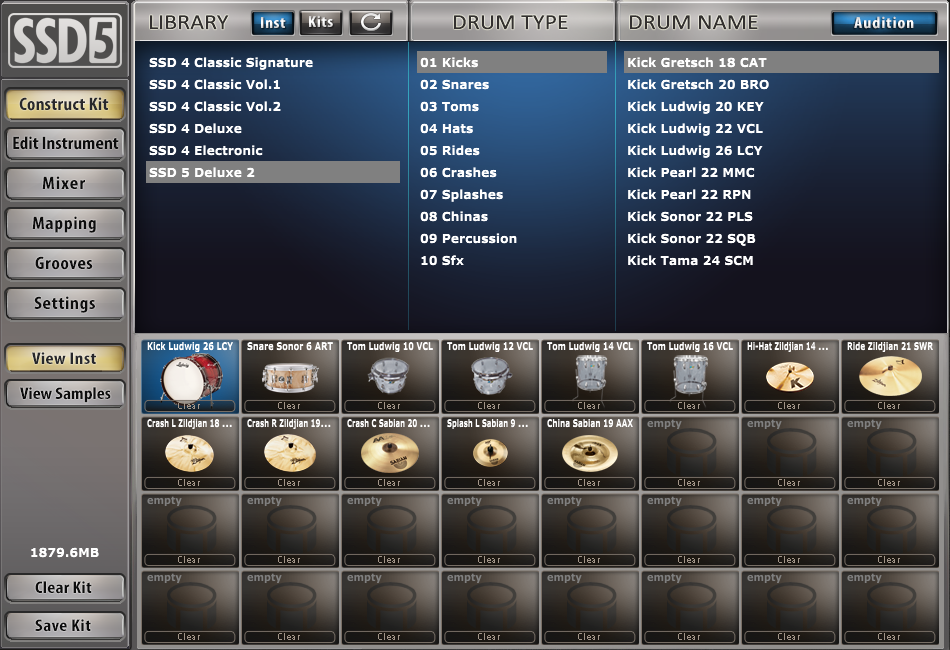Screen dimensions: 950x650
Task: Click the Clear Kit button
Action: click(64, 588)
